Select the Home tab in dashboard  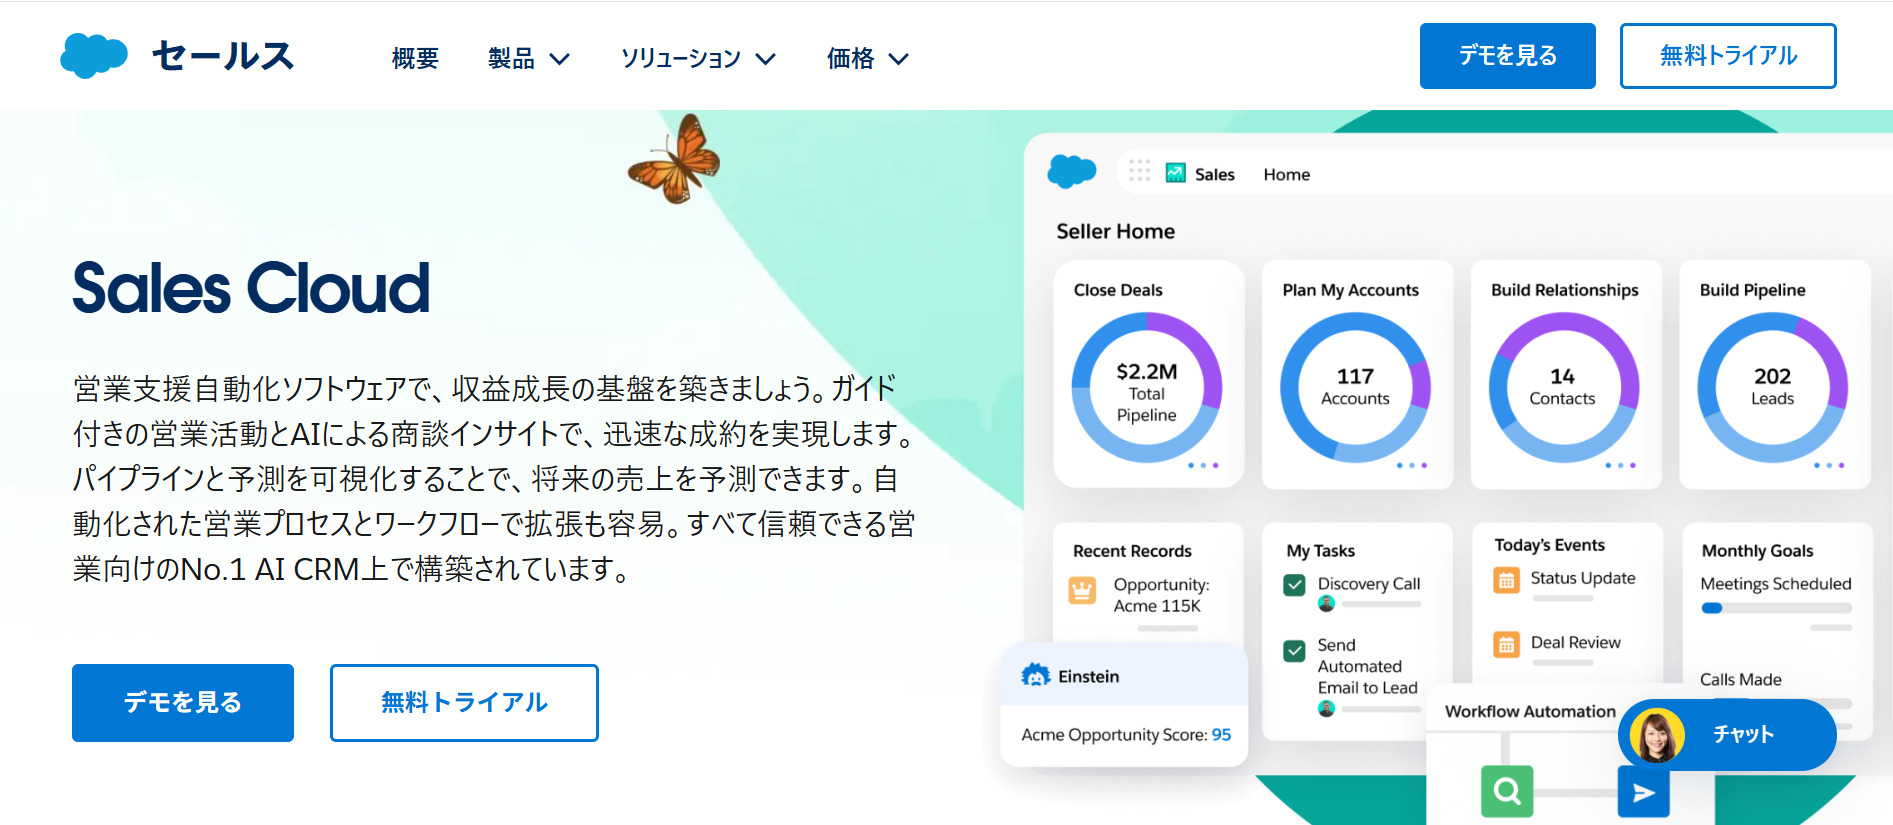(1287, 174)
